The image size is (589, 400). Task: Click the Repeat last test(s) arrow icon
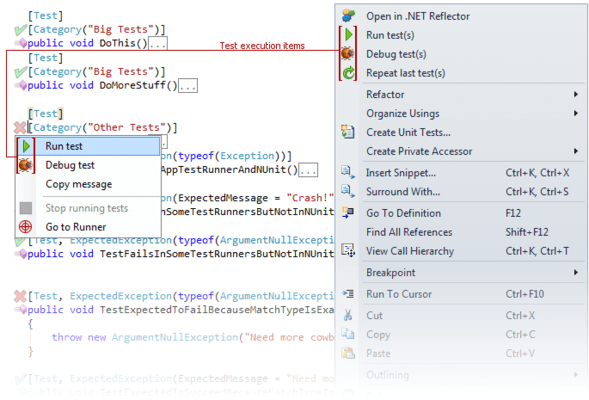pyautogui.click(x=349, y=73)
